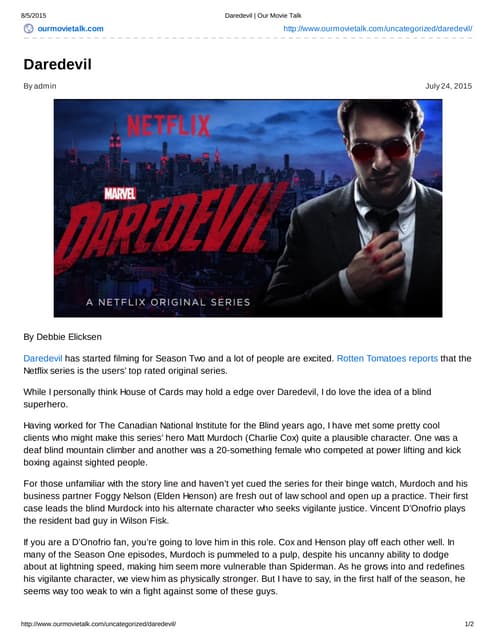Click the ourmovietalk.com site icon
Viewport: 495px width, 640px height.
coord(29,29)
